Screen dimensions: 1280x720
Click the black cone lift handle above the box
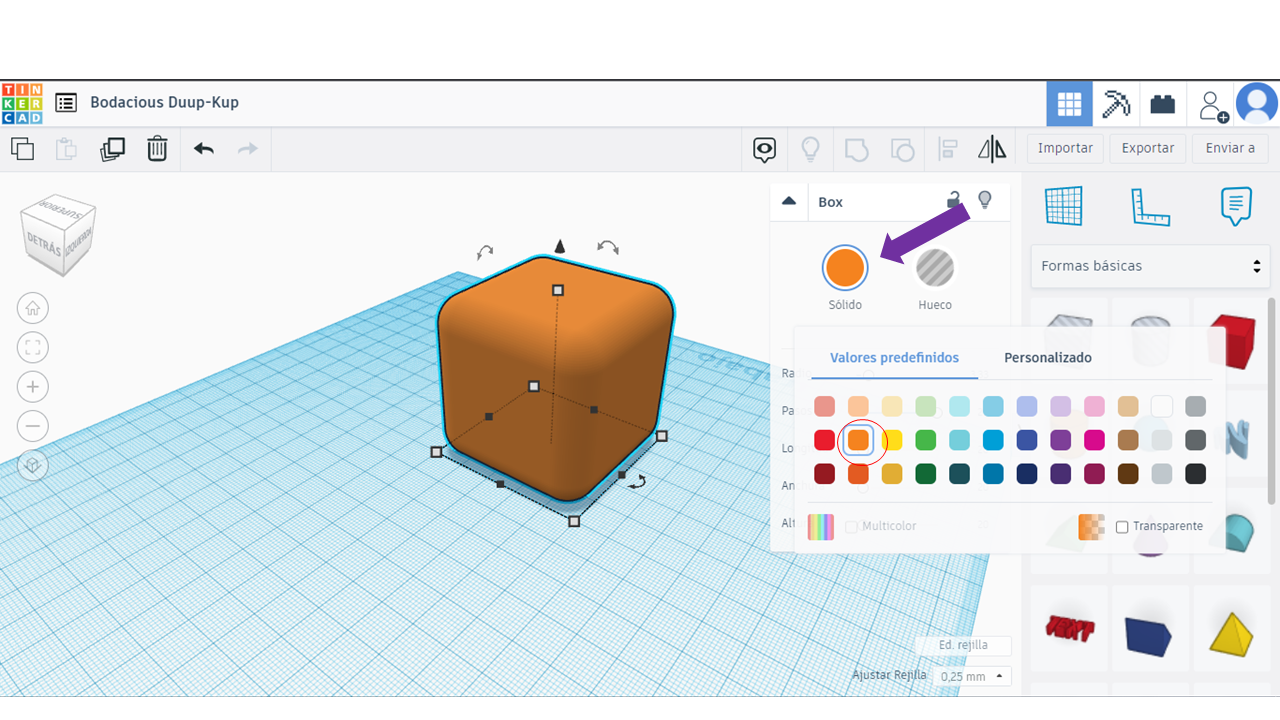560,247
